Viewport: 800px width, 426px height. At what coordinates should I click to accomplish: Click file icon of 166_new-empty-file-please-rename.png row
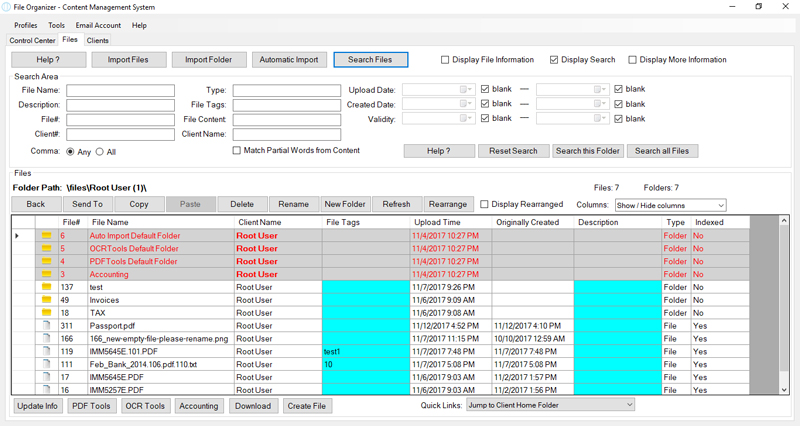pos(46,338)
